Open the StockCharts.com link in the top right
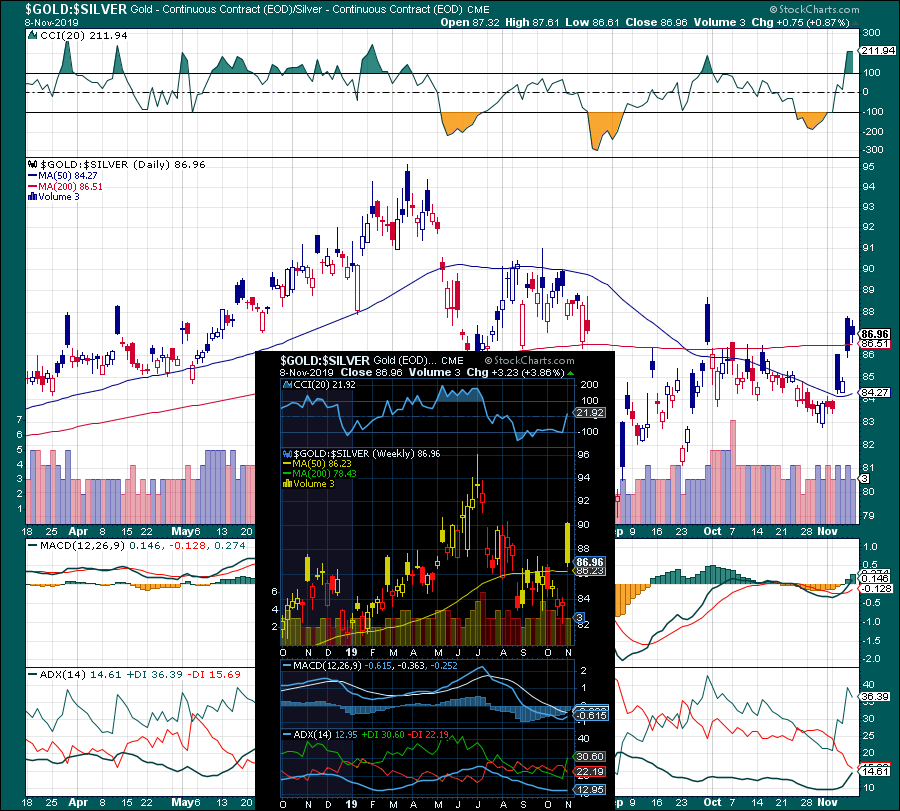 pos(814,9)
